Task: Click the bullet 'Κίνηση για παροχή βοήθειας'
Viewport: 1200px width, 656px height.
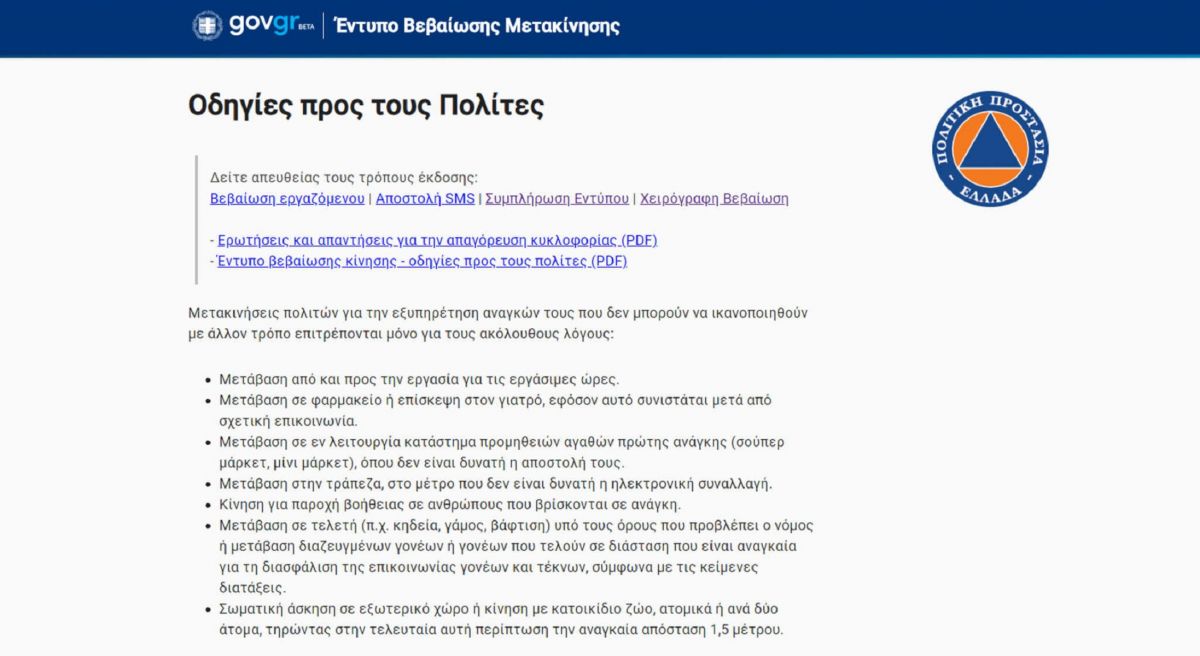Action: tap(449, 504)
